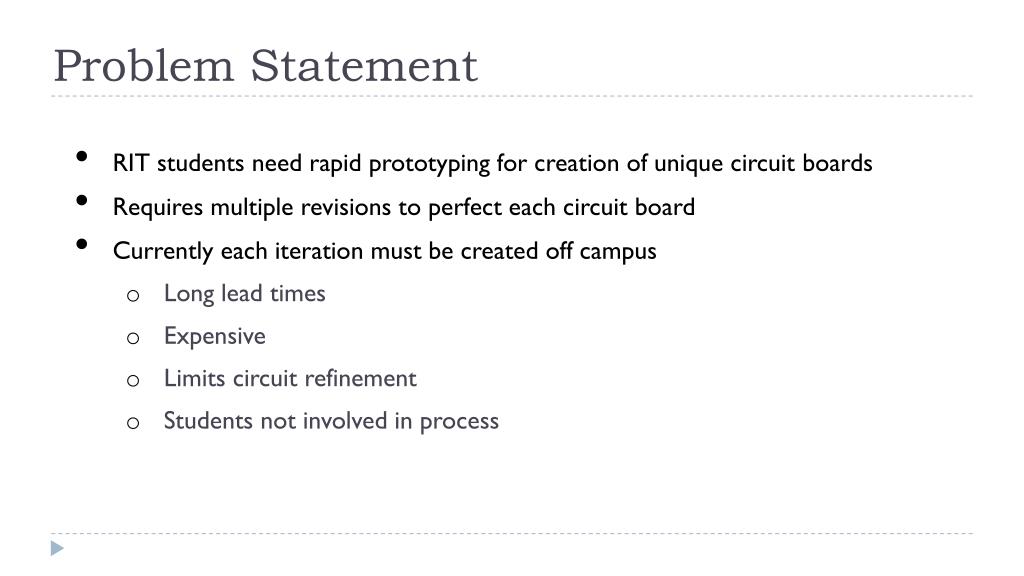Click the bullet before Currently each iteration
Image resolution: width=1024 pixels, height=576 pixels.
[x=82, y=245]
